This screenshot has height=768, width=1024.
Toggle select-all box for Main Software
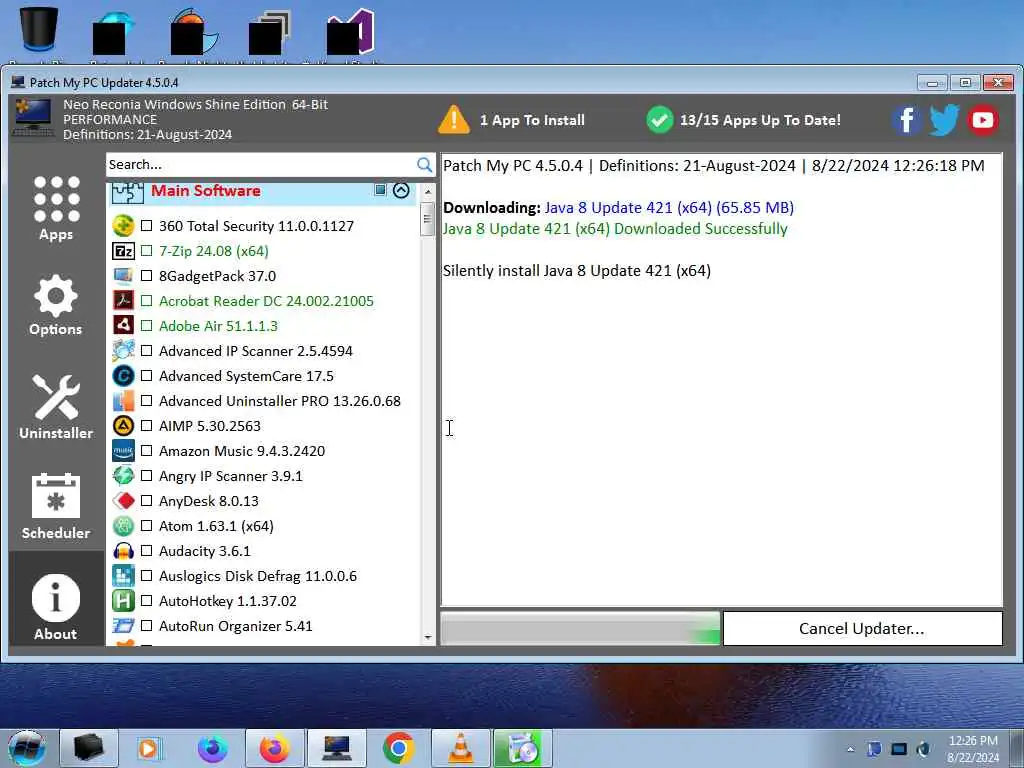[x=380, y=189]
